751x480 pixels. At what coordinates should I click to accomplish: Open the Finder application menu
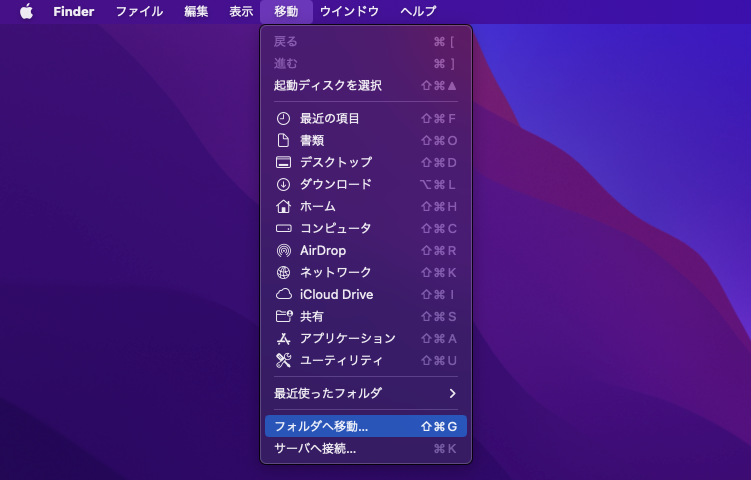74,11
